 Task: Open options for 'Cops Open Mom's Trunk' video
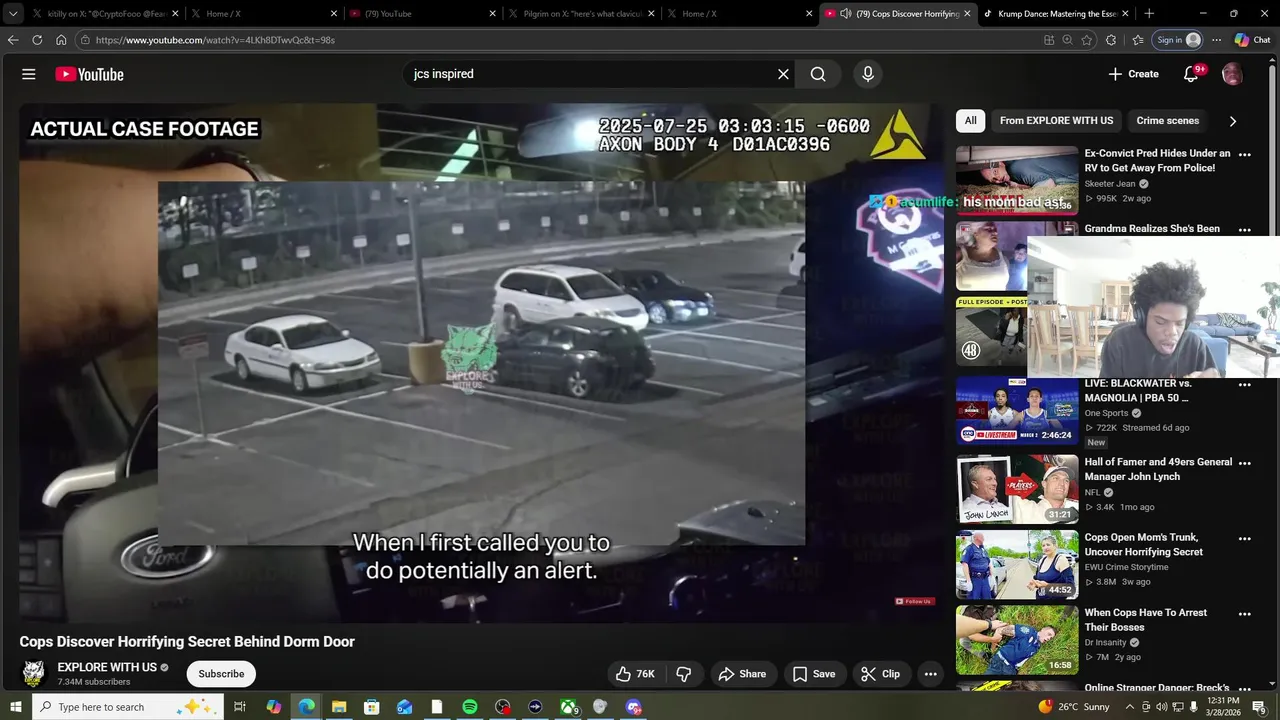(1245, 538)
